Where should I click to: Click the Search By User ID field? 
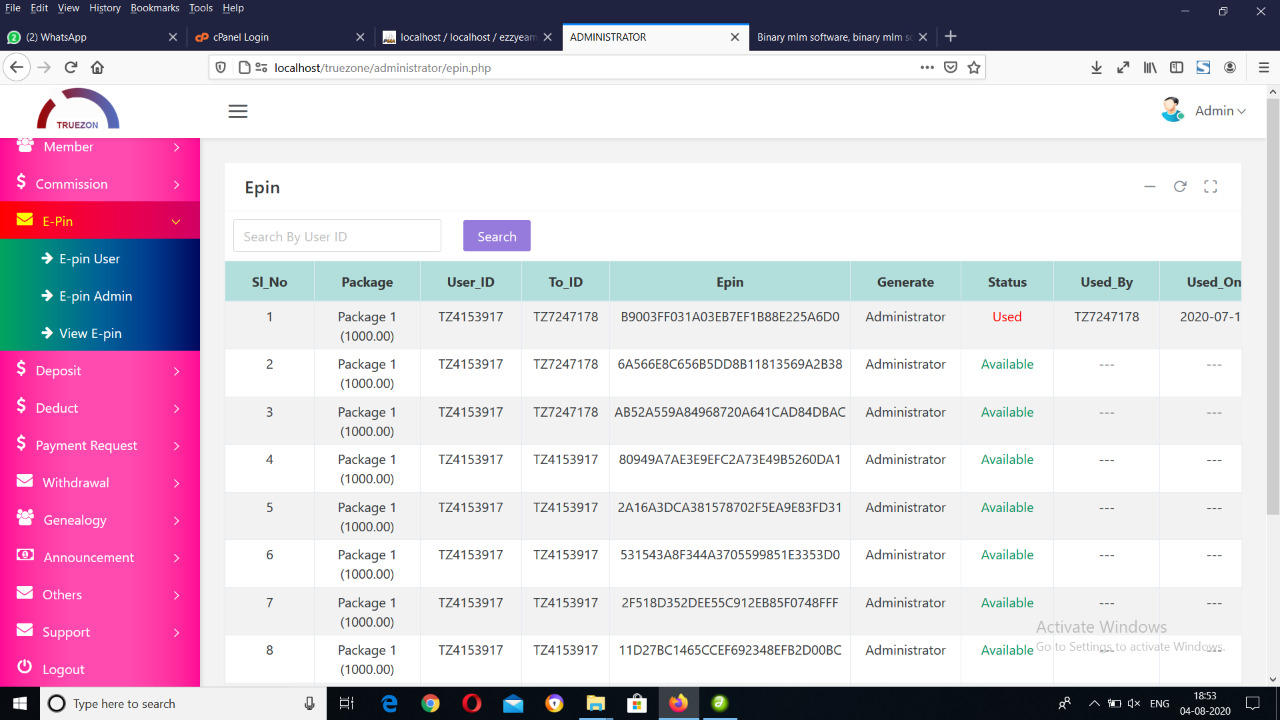(x=337, y=236)
